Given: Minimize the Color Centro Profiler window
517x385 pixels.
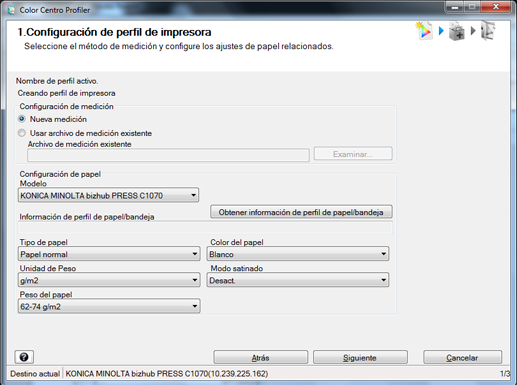Looking at the screenshot, I should pyautogui.click(x=455, y=7).
